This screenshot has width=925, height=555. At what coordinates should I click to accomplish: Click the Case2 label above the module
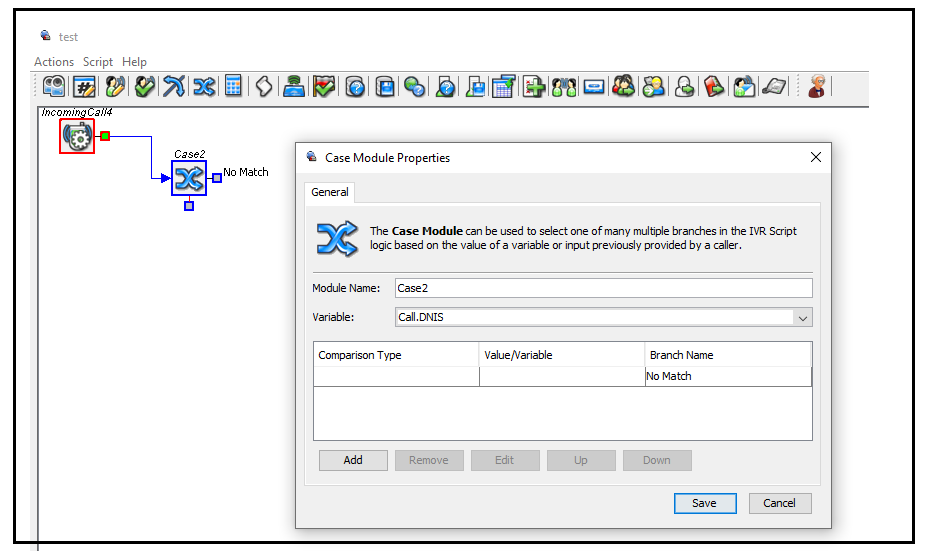(x=189, y=154)
